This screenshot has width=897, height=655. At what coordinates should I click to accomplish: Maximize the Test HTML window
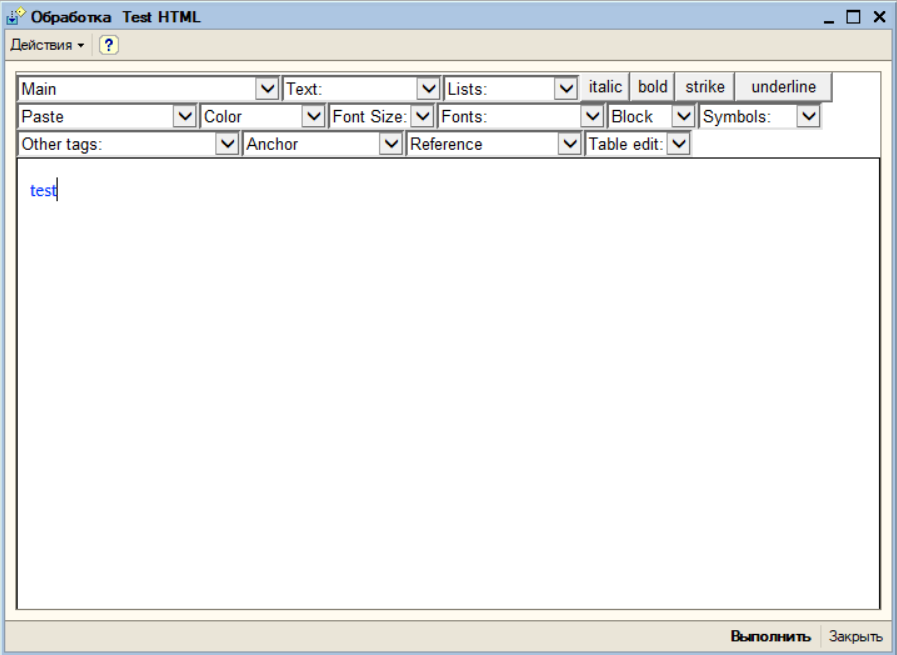pyautogui.click(x=853, y=17)
